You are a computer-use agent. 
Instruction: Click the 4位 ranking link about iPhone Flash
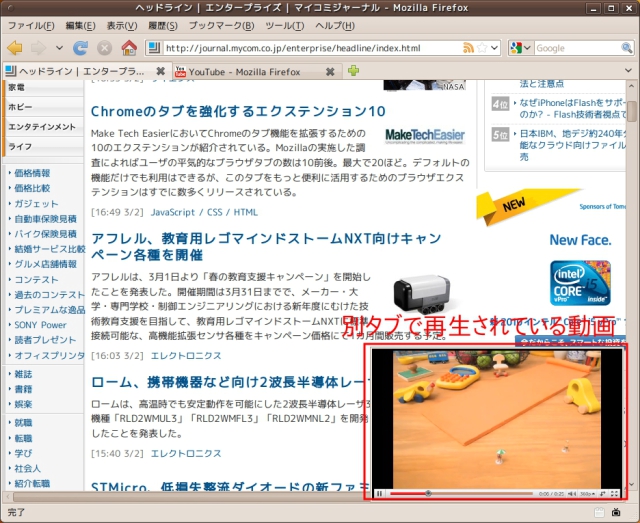pos(572,109)
